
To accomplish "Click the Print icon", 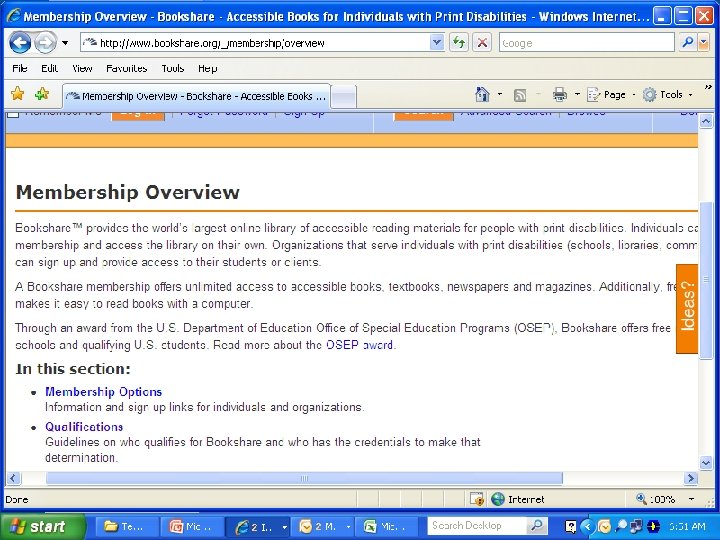I will click(560, 95).
